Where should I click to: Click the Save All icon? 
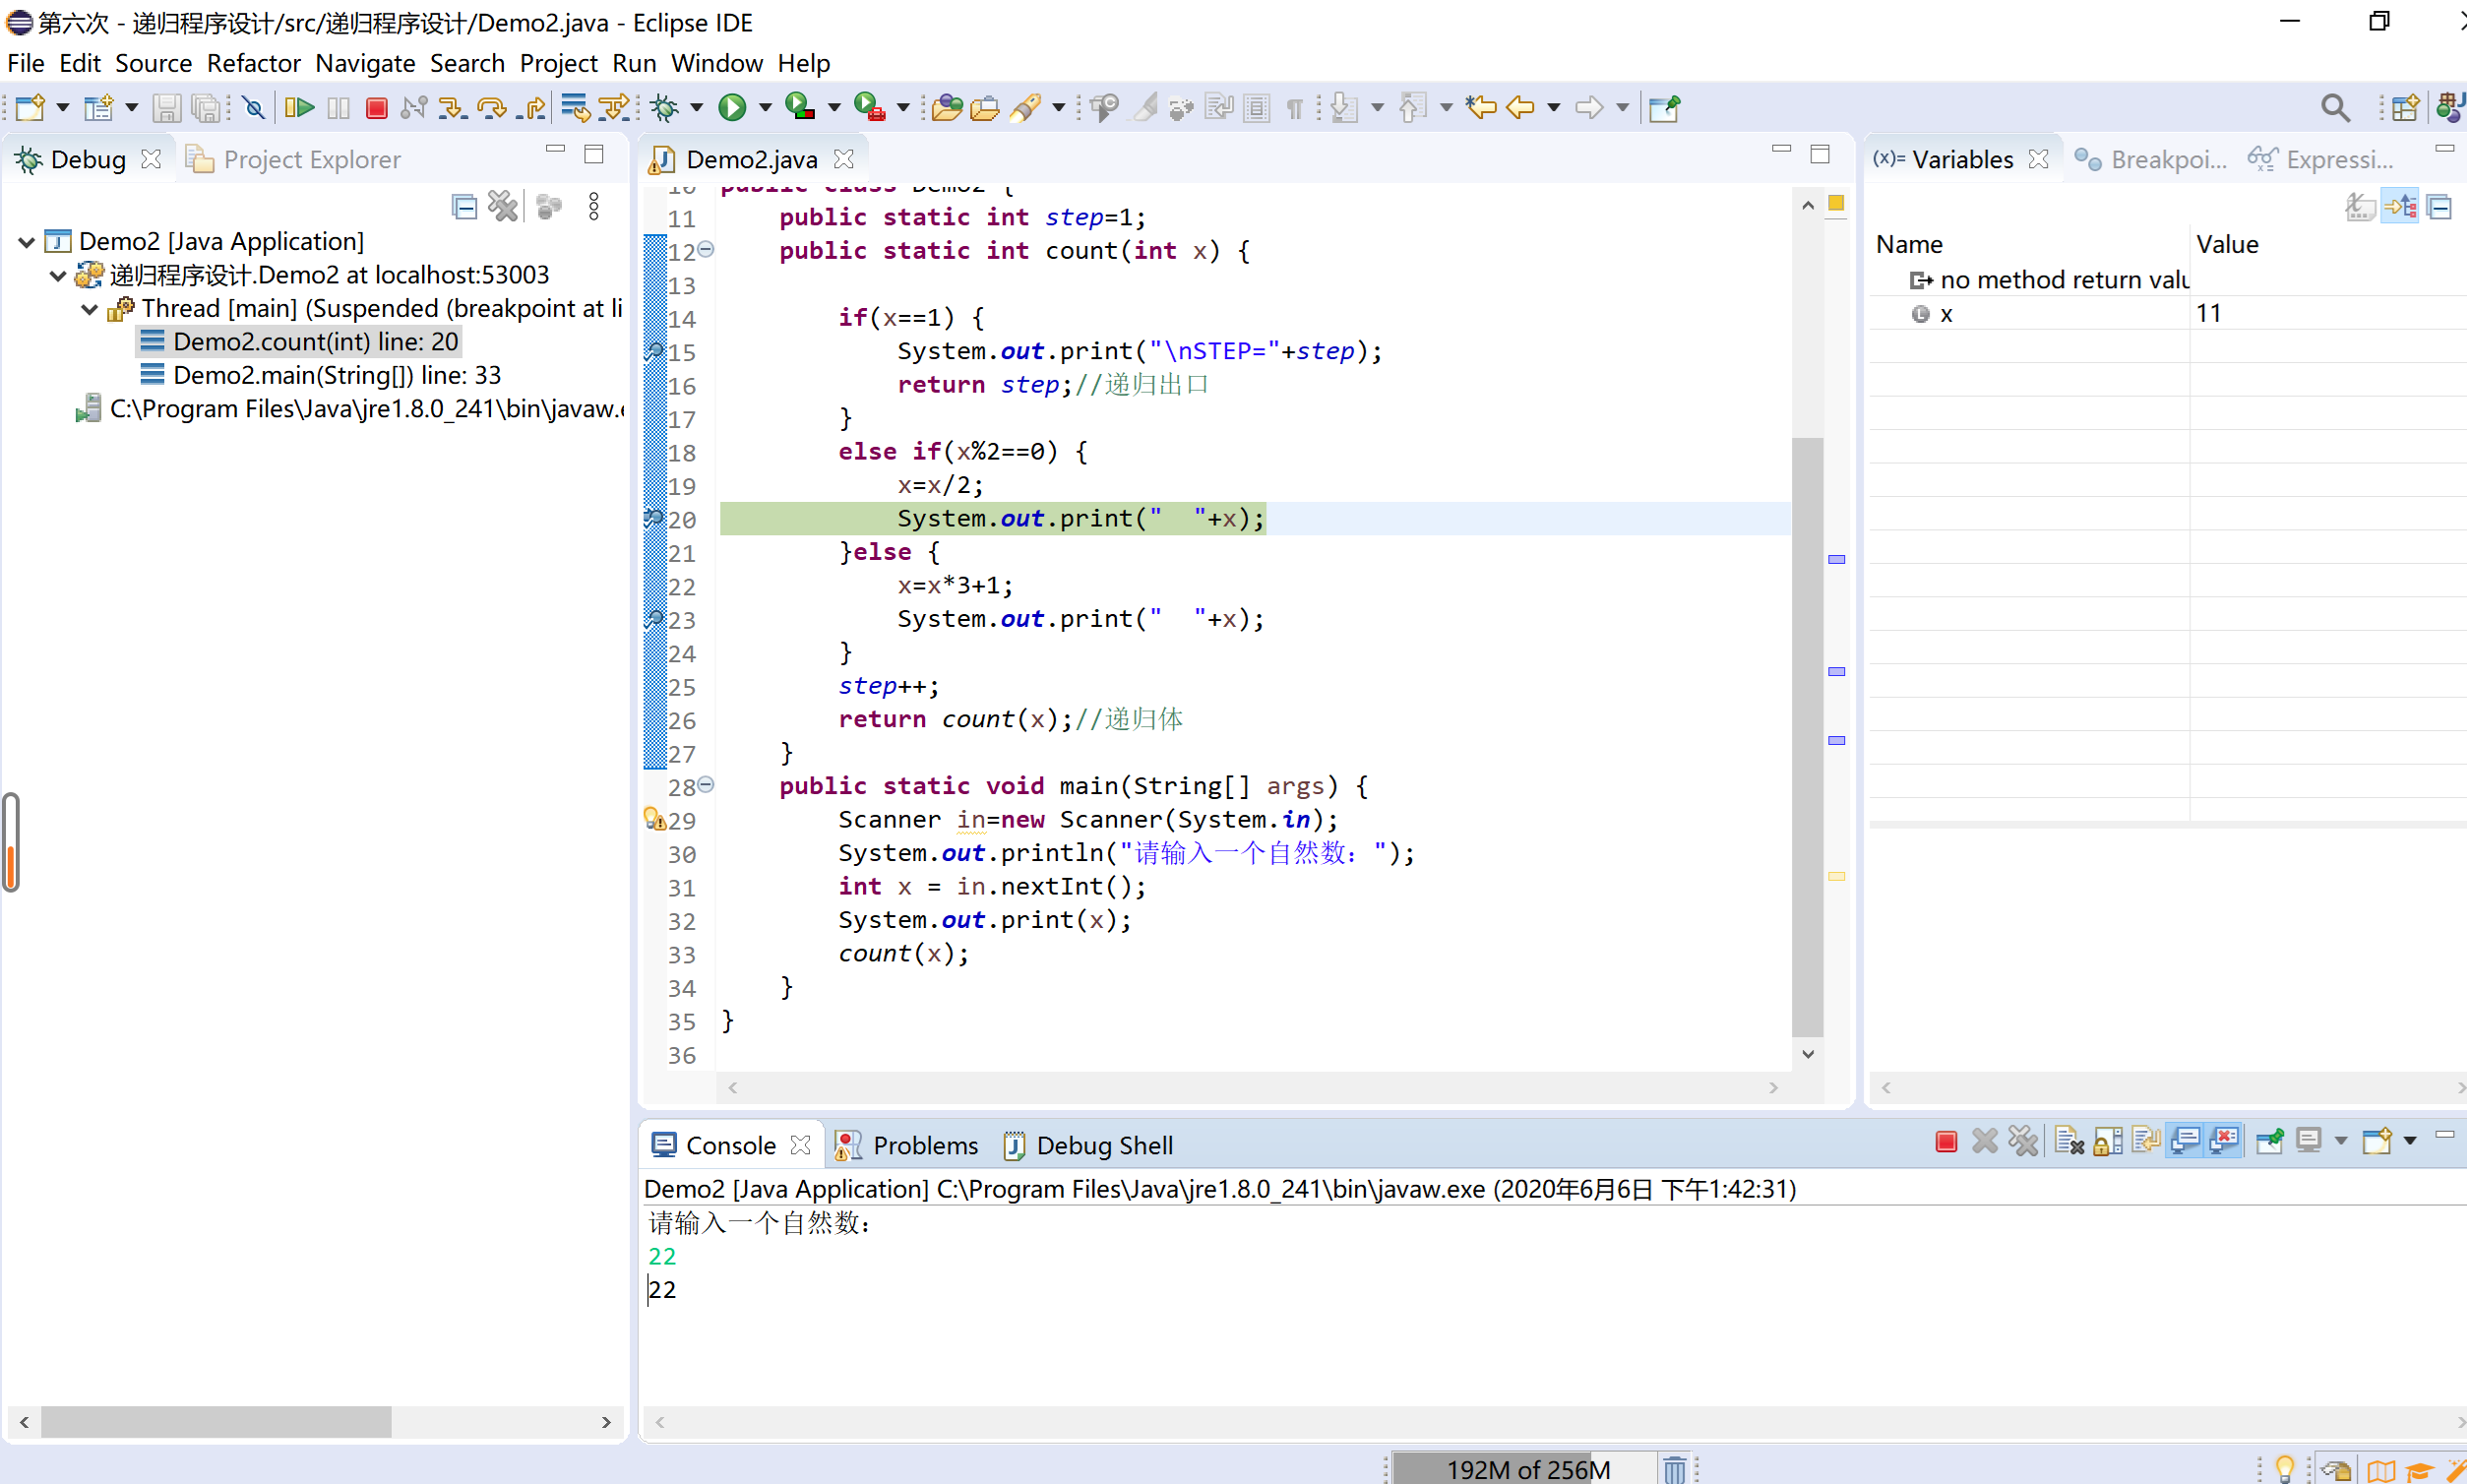[x=206, y=107]
